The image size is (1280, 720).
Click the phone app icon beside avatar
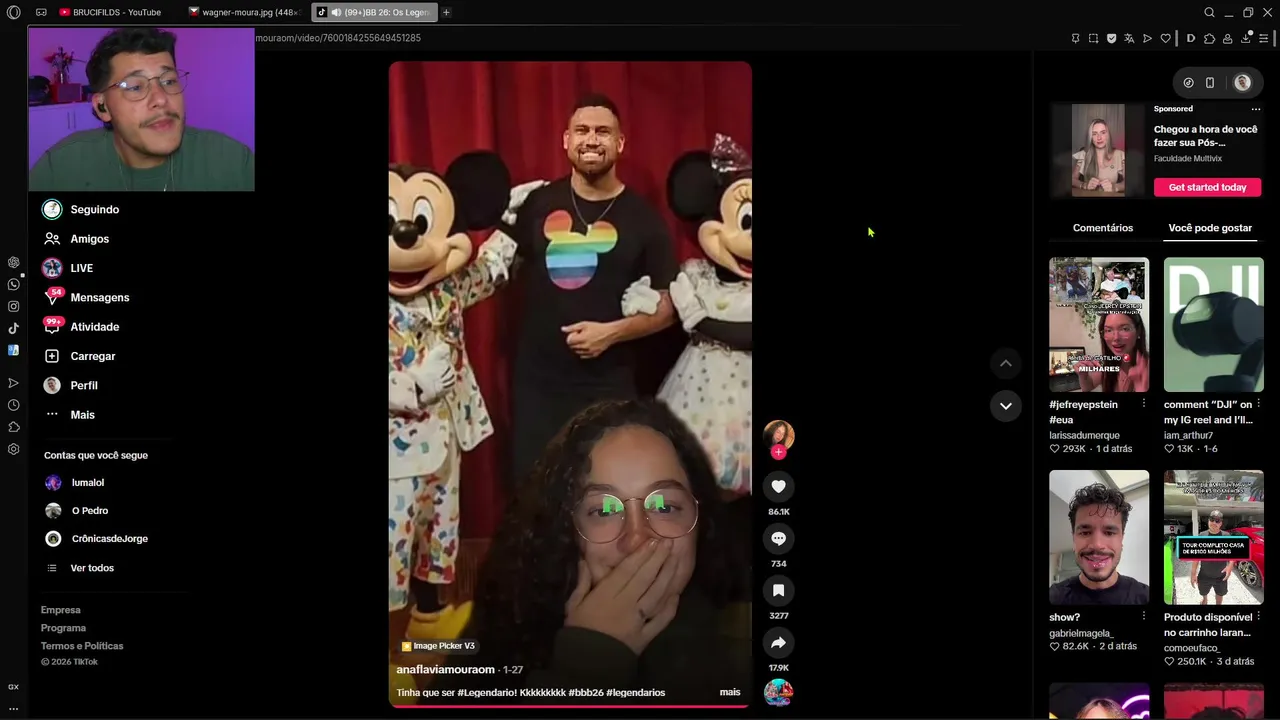pyautogui.click(x=1209, y=83)
